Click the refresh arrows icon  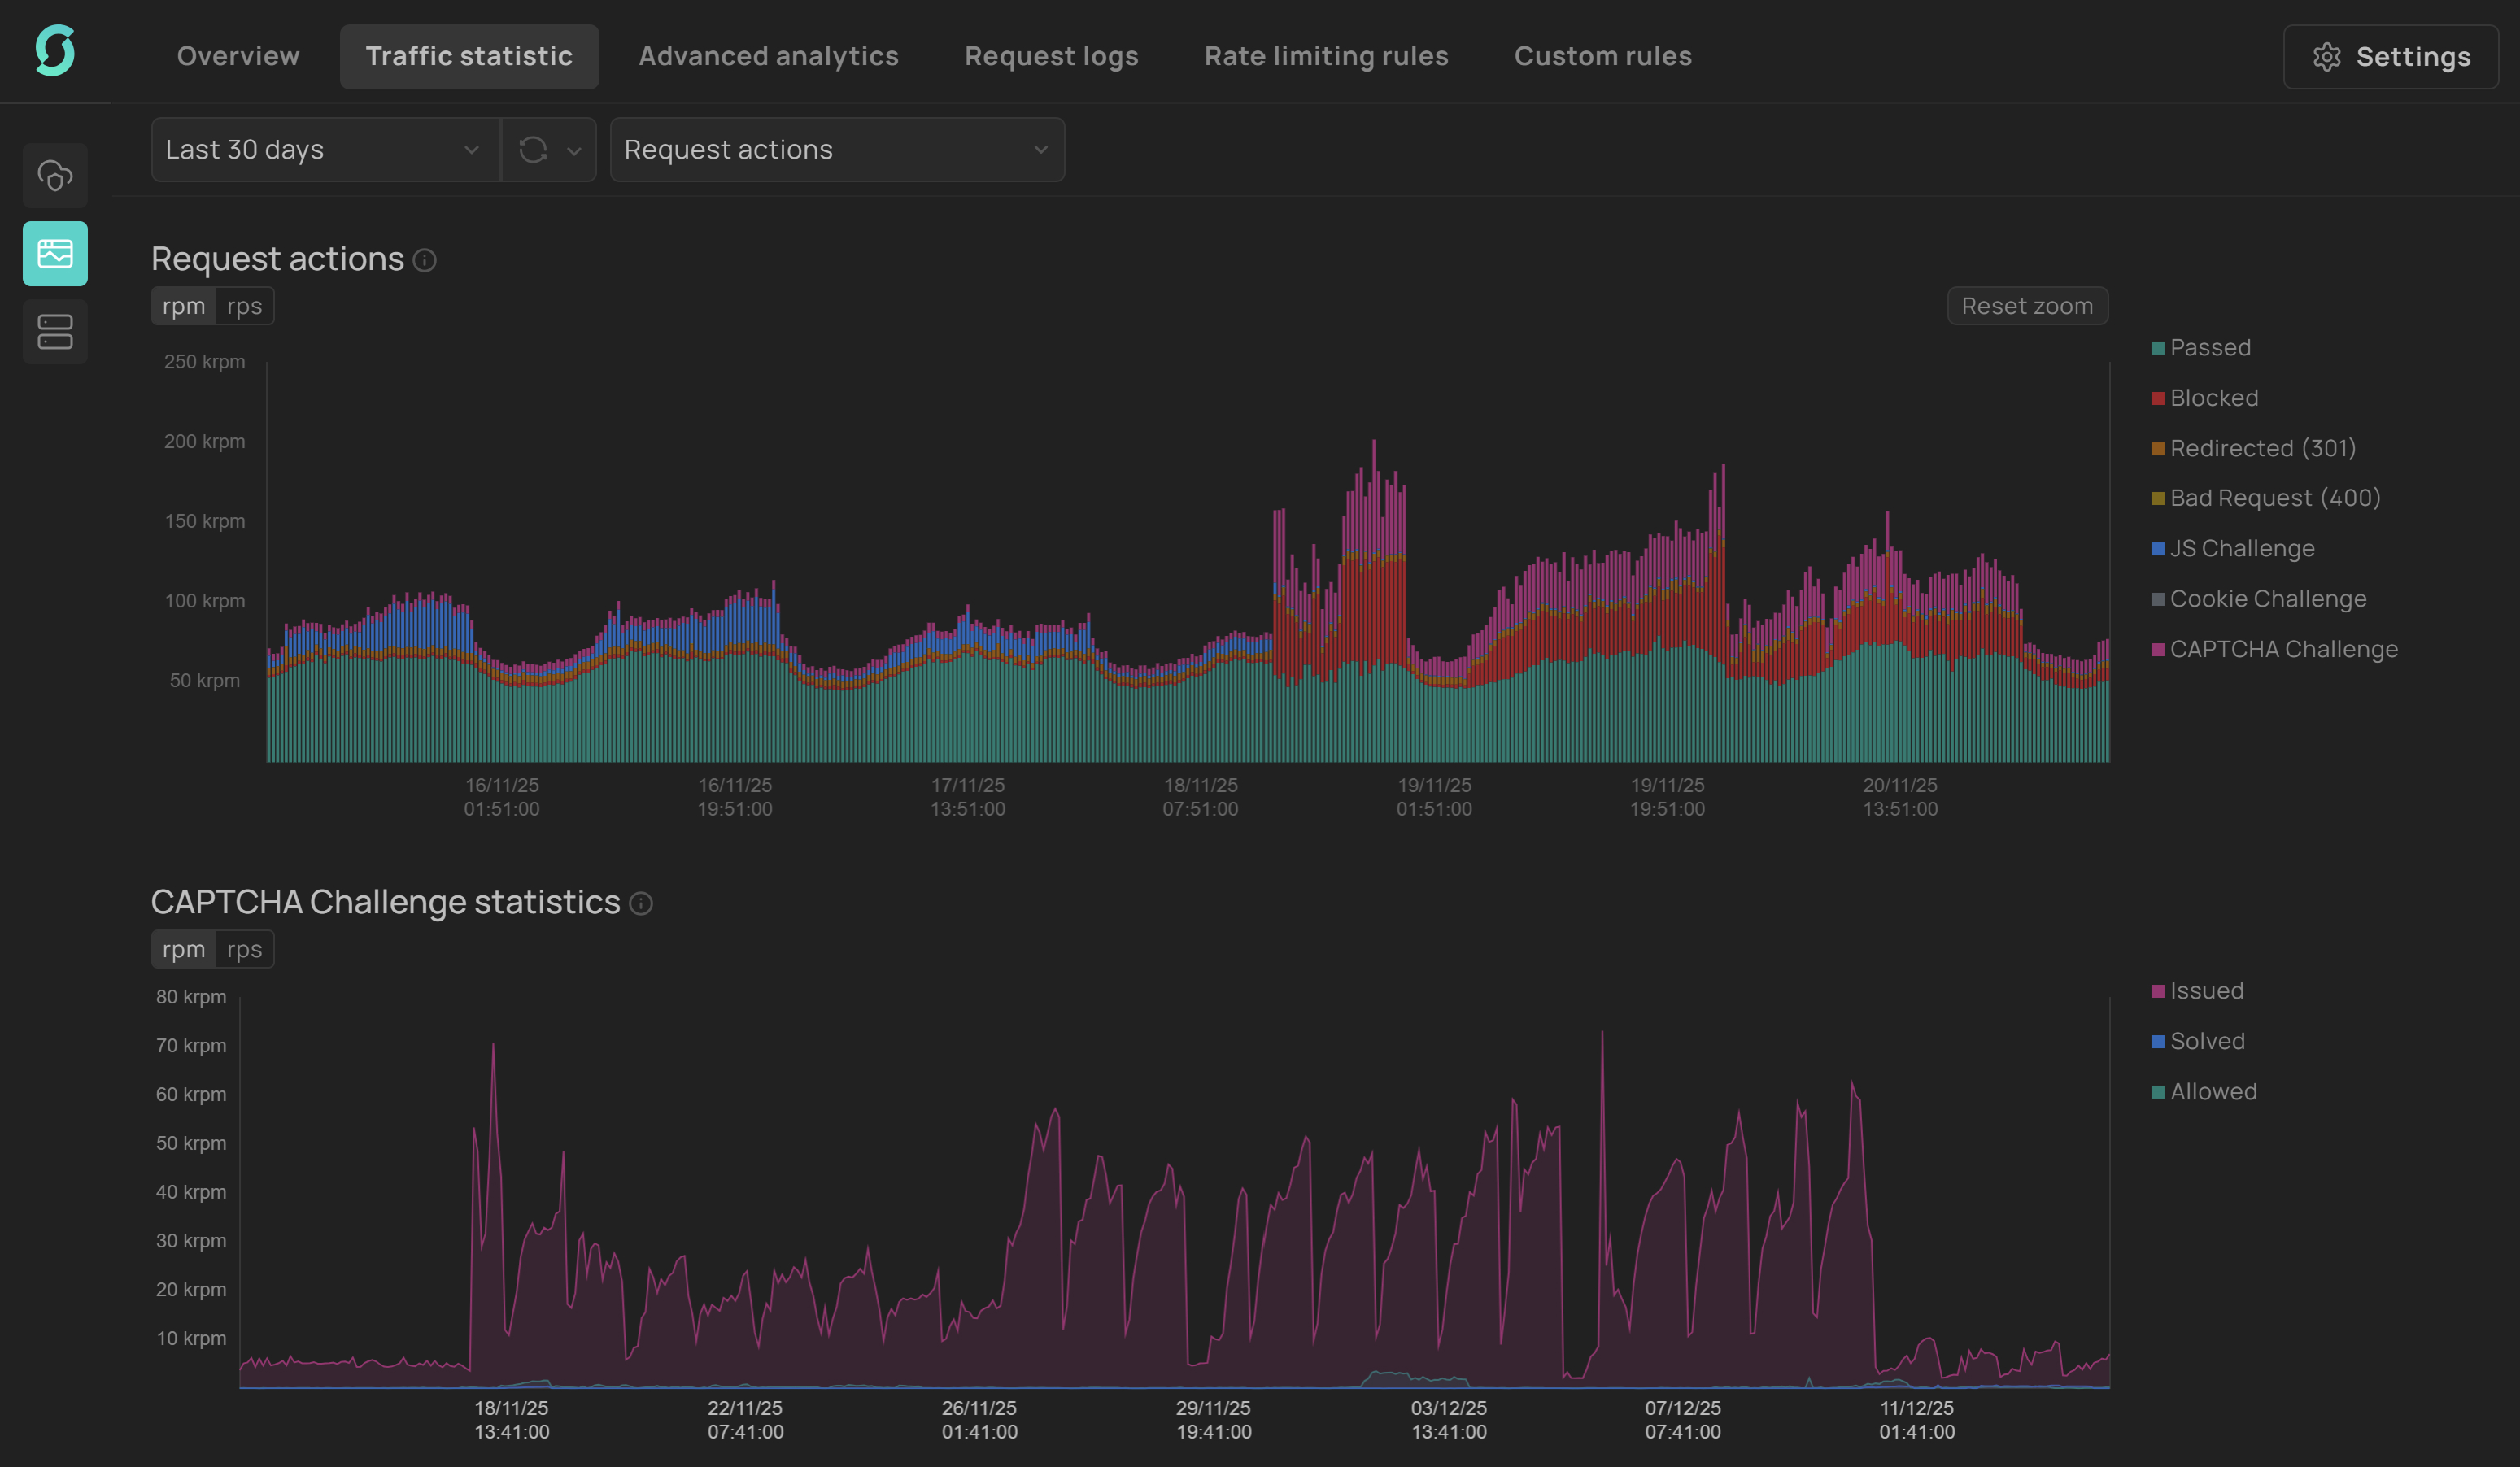click(533, 150)
